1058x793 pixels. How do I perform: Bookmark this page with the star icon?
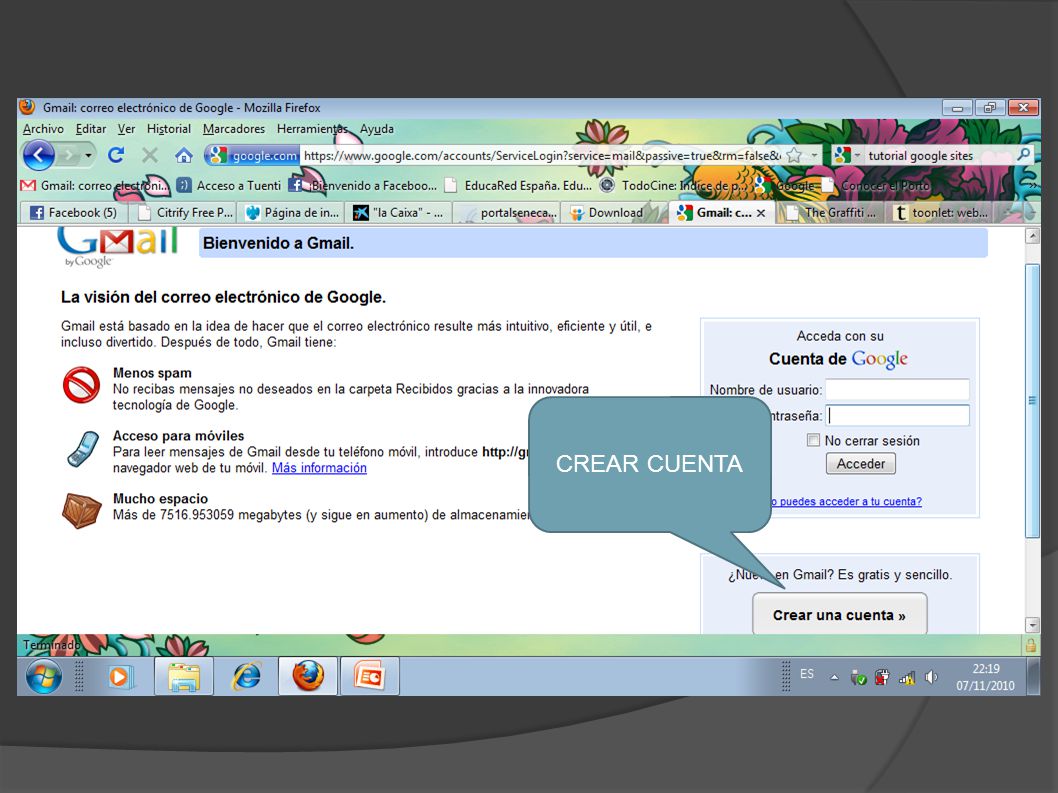pyautogui.click(x=794, y=156)
